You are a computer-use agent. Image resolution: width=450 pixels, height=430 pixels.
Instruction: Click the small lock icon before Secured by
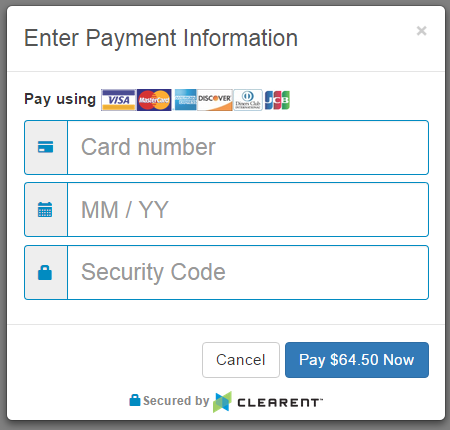(x=135, y=400)
